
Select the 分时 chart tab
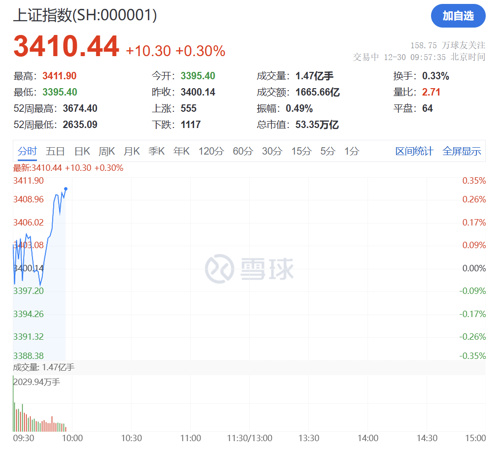[27, 151]
